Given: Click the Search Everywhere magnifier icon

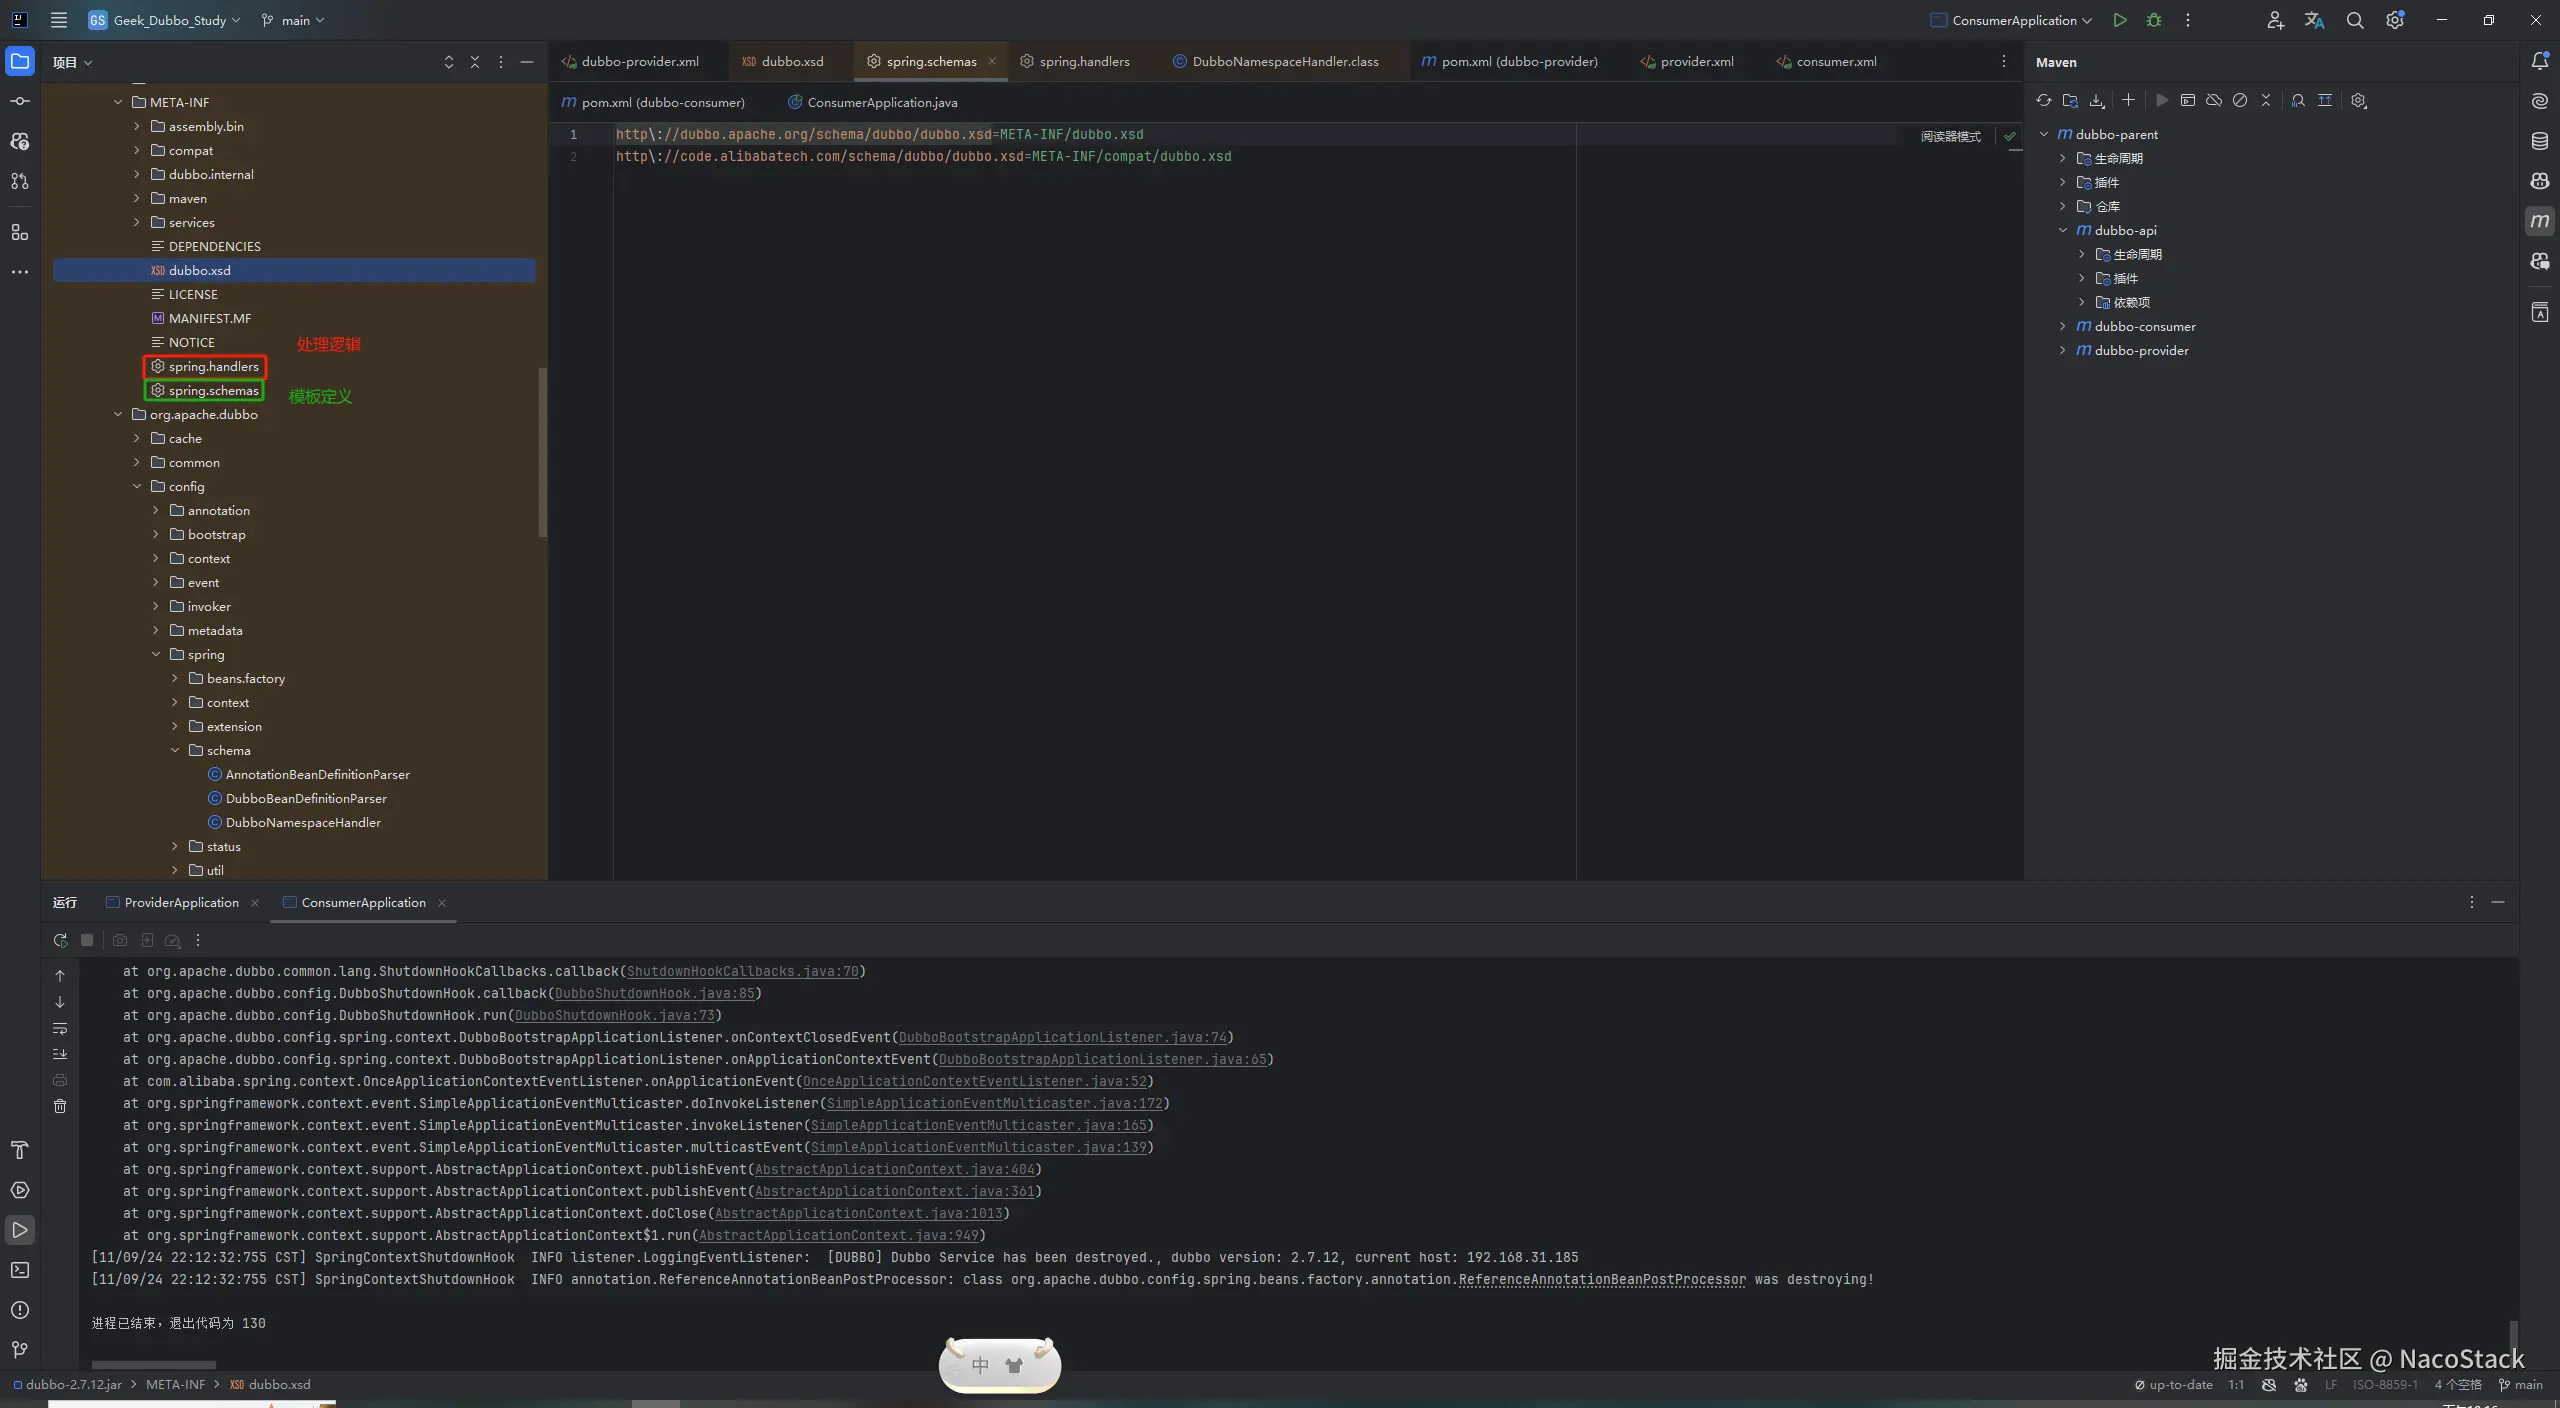Looking at the screenshot, I should pyautogui.click(x=2354, y=20).
